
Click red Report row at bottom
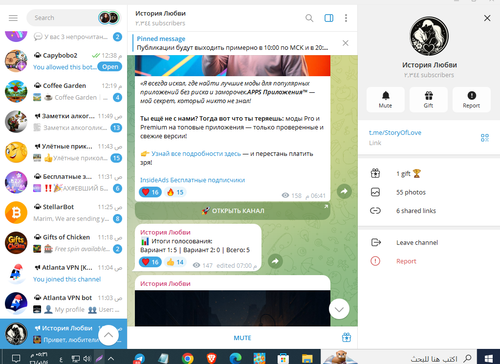[x=429, y=261]
